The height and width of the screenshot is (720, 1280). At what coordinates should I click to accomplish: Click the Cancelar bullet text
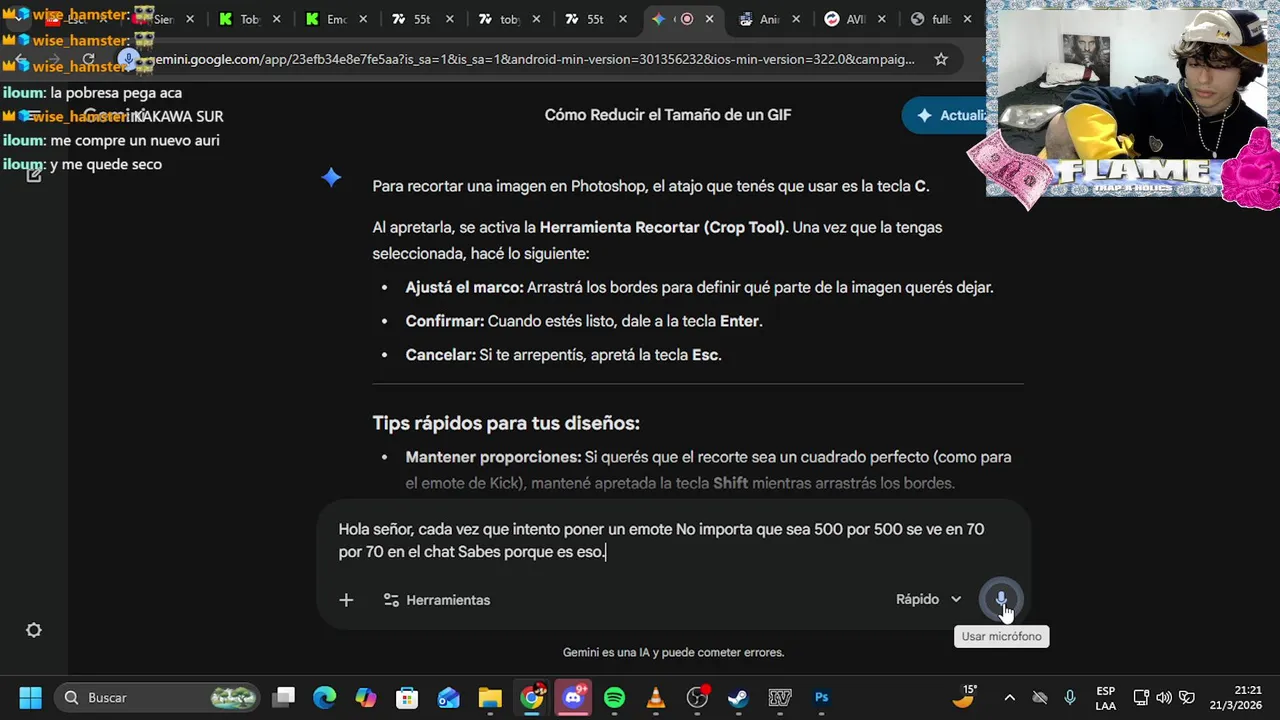[563, 355]
